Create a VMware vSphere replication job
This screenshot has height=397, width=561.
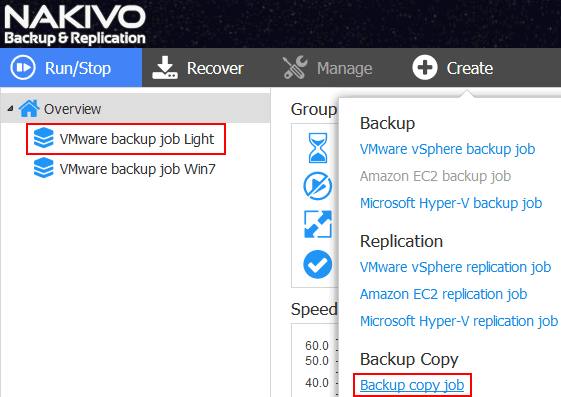pos(455,267)
